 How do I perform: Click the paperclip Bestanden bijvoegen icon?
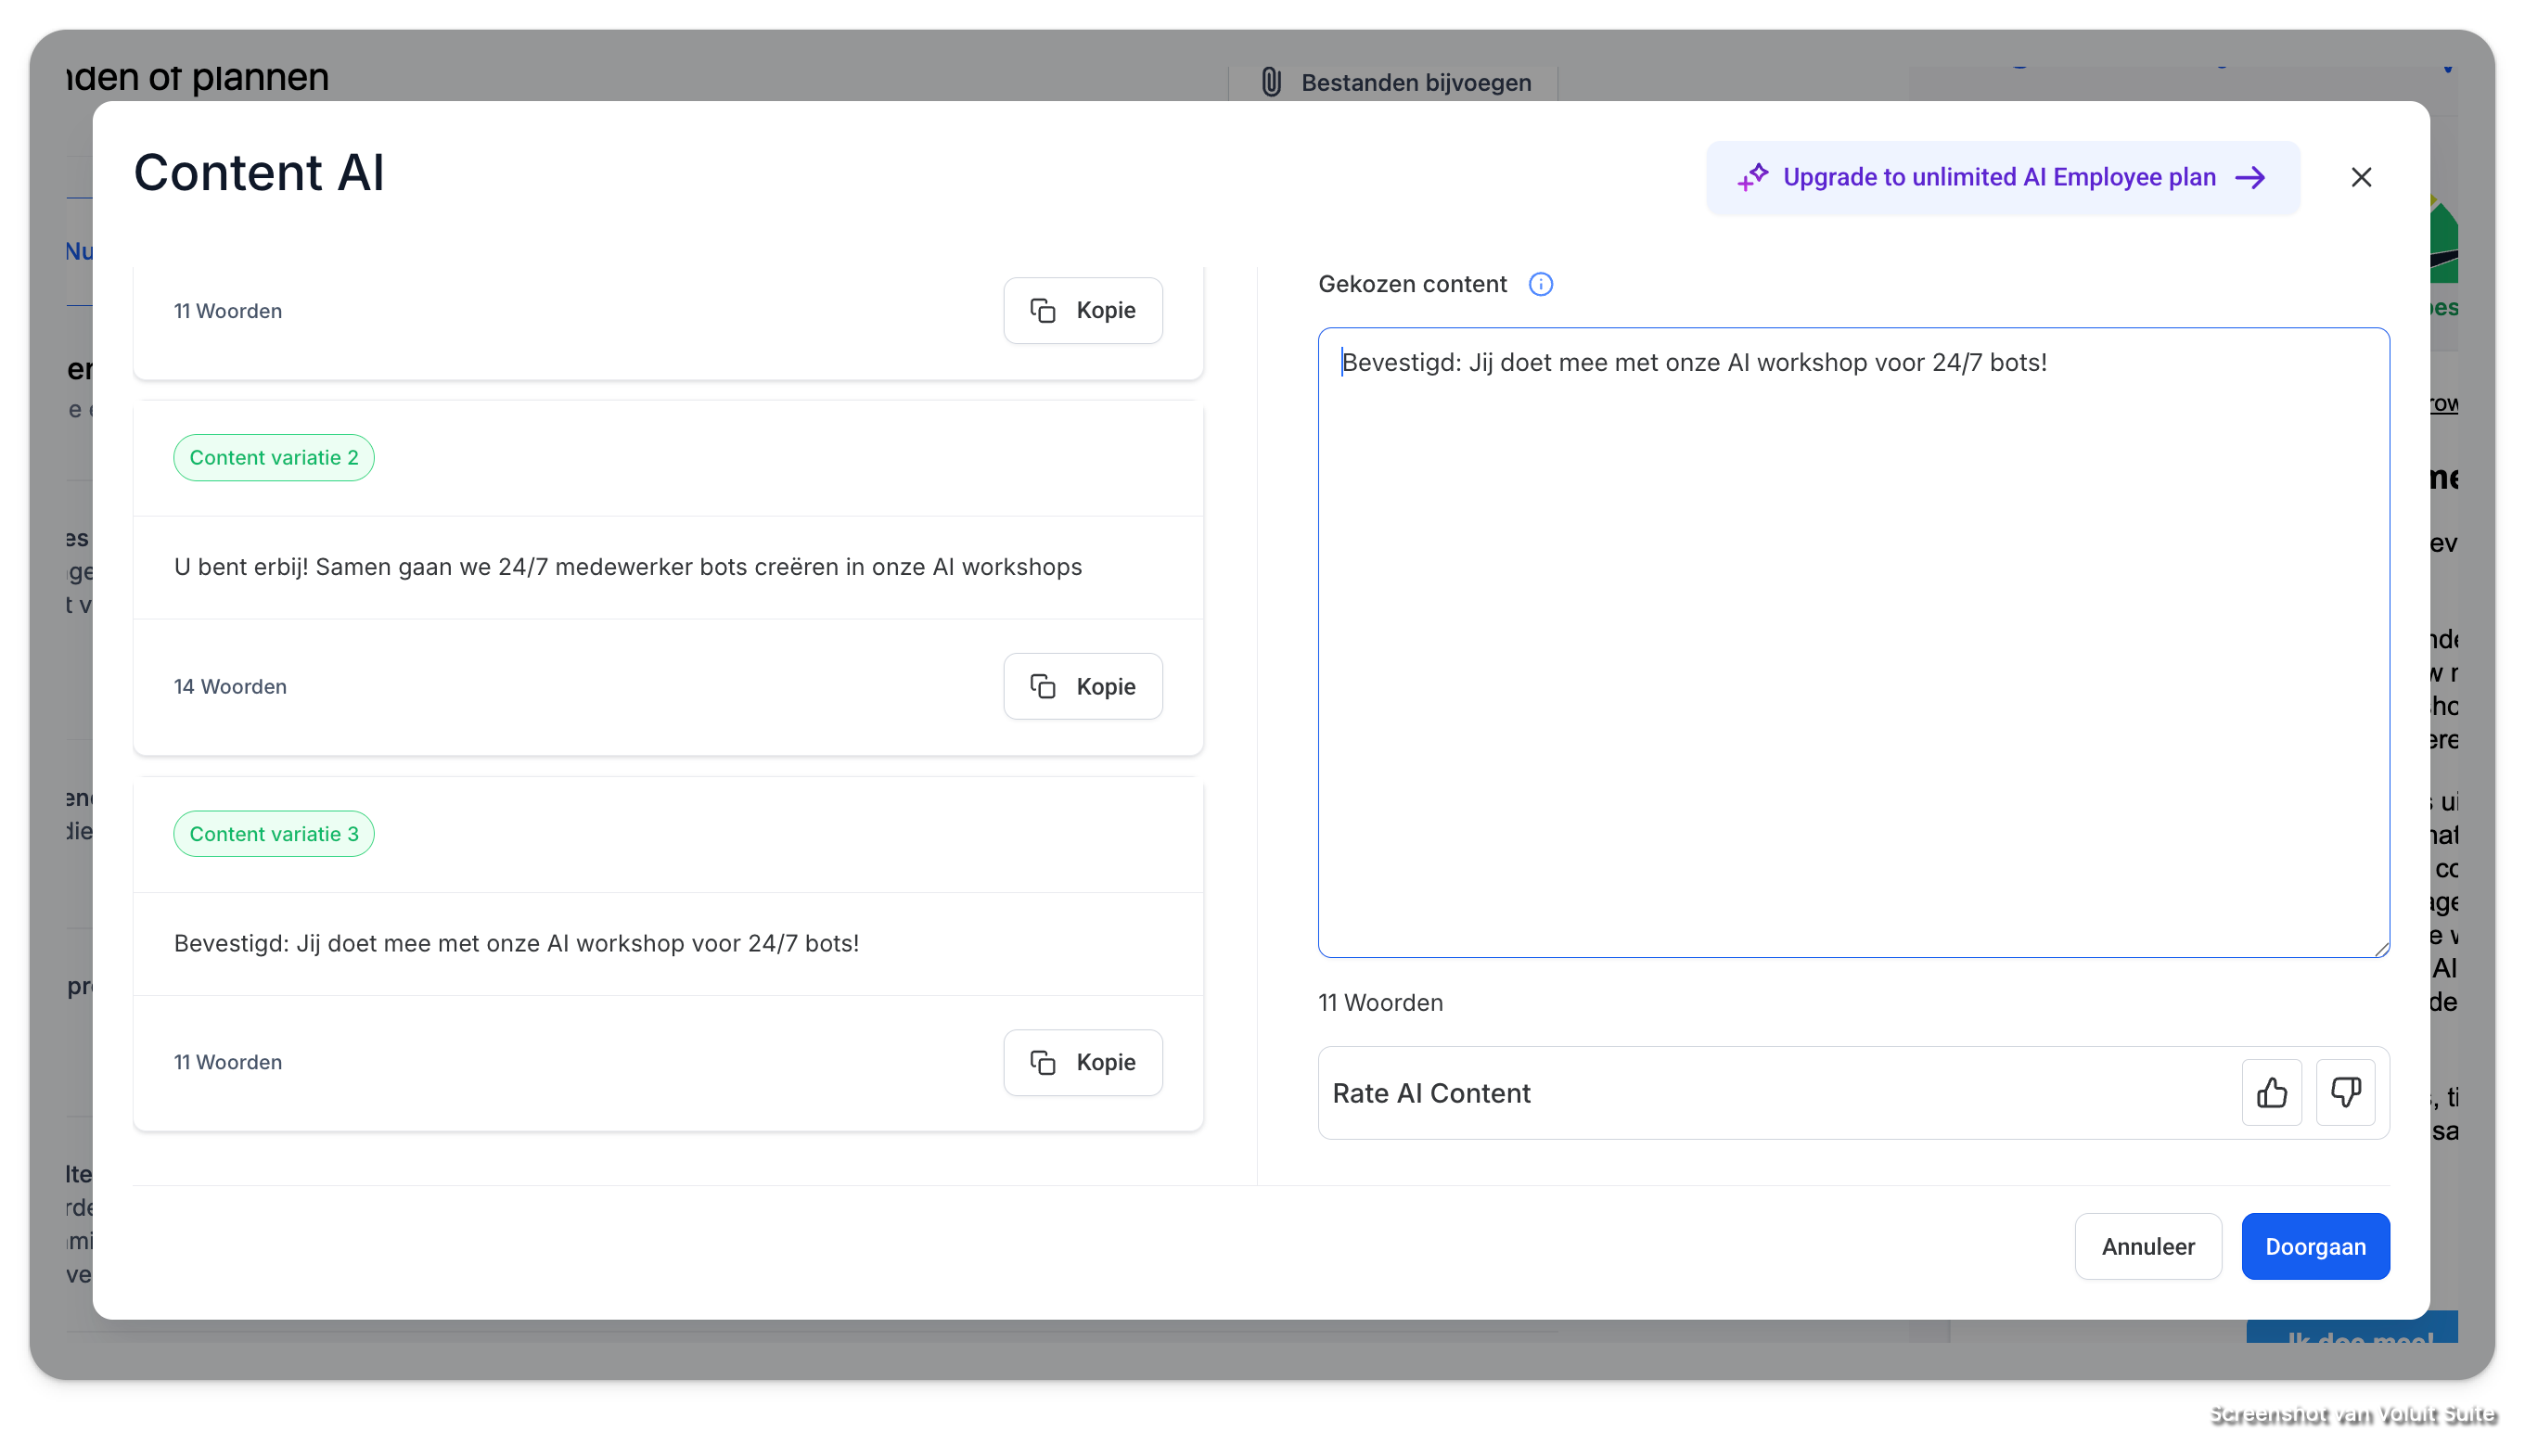click(1271, 82)
